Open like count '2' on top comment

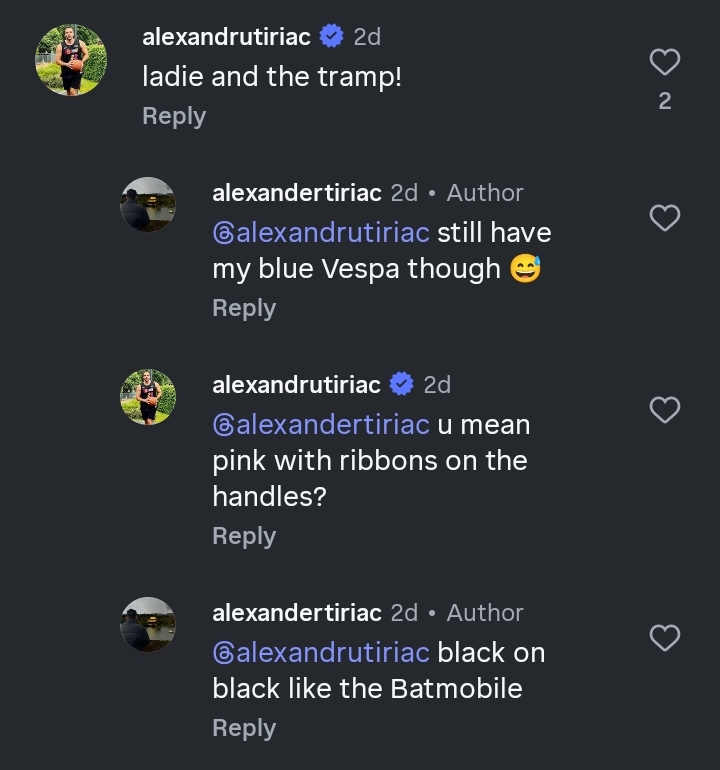pos(665,101)
